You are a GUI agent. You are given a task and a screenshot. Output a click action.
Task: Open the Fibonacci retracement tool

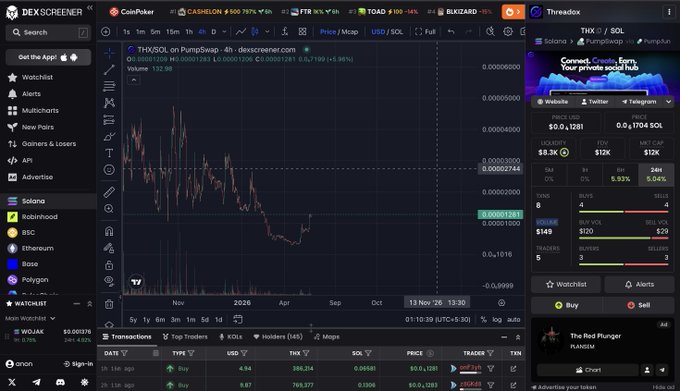click(109, 86)
